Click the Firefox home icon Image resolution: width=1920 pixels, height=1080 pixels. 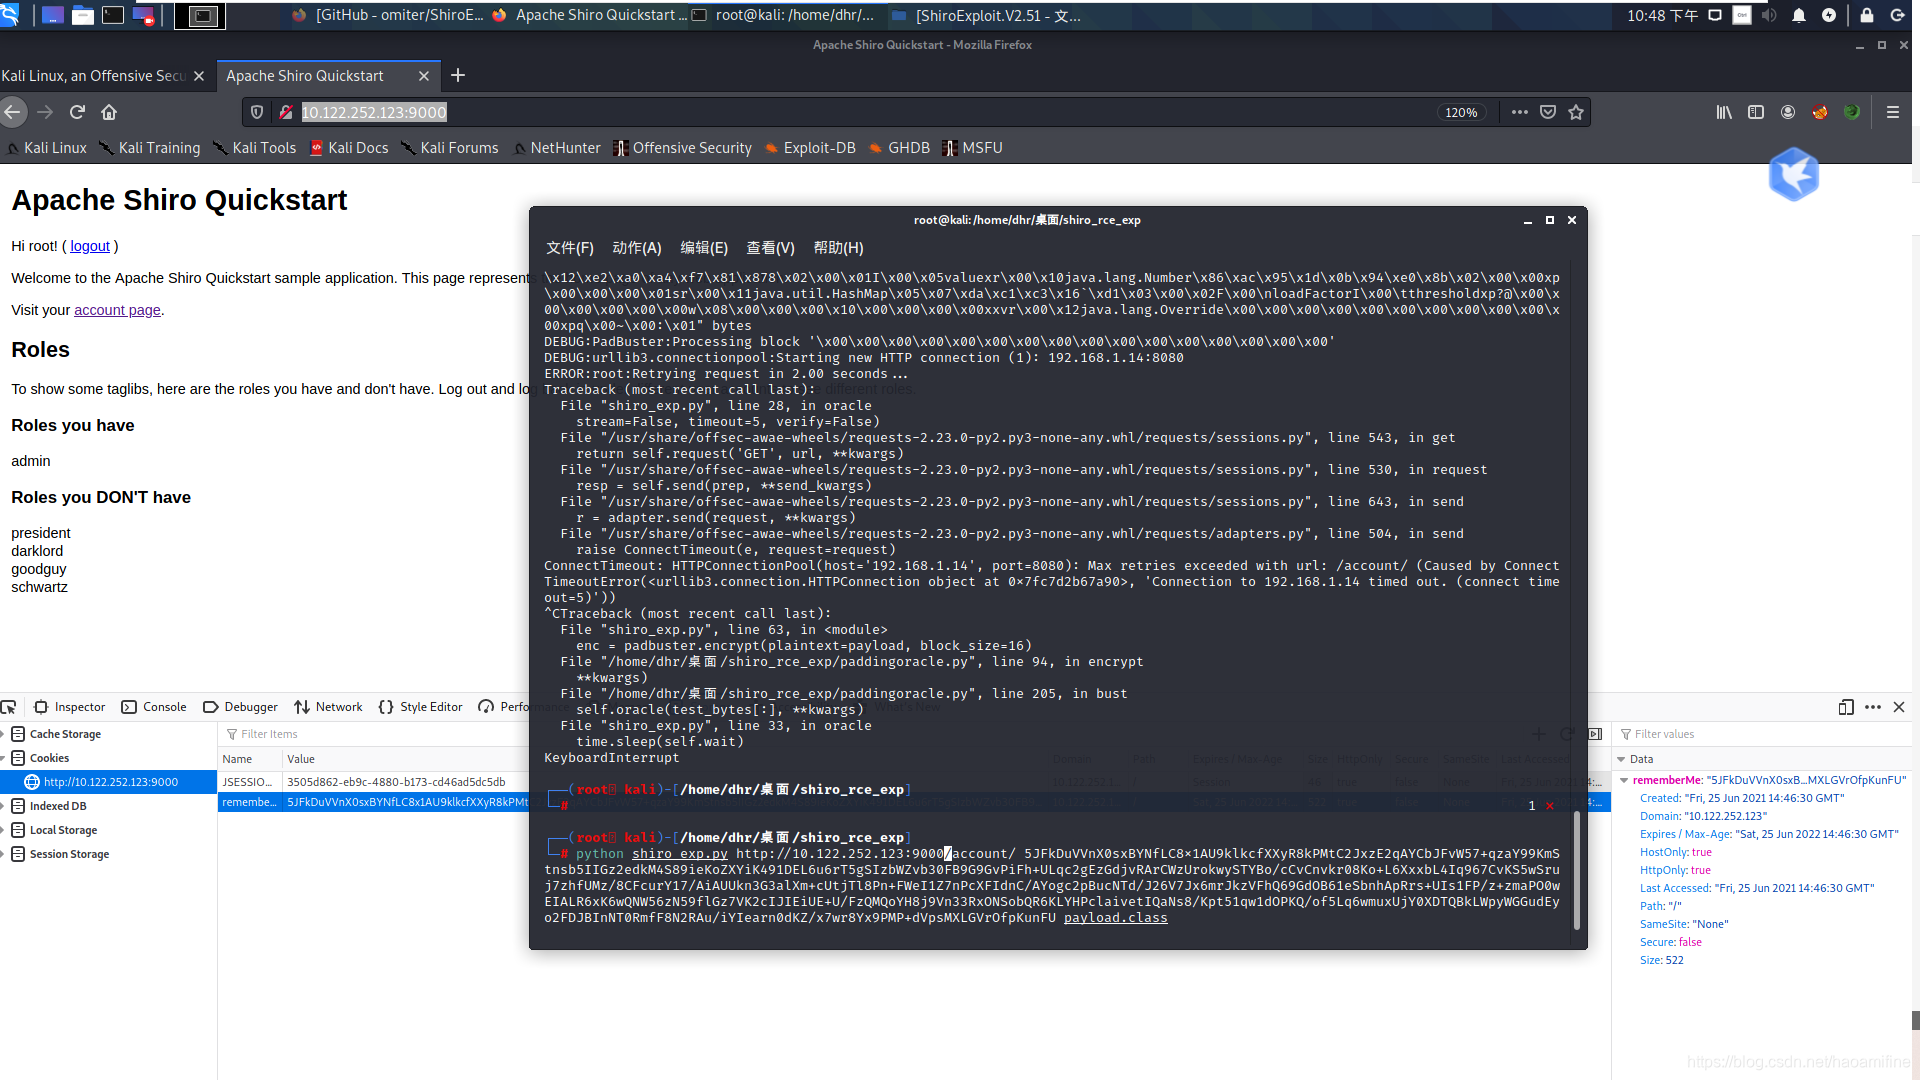[109, 112]
